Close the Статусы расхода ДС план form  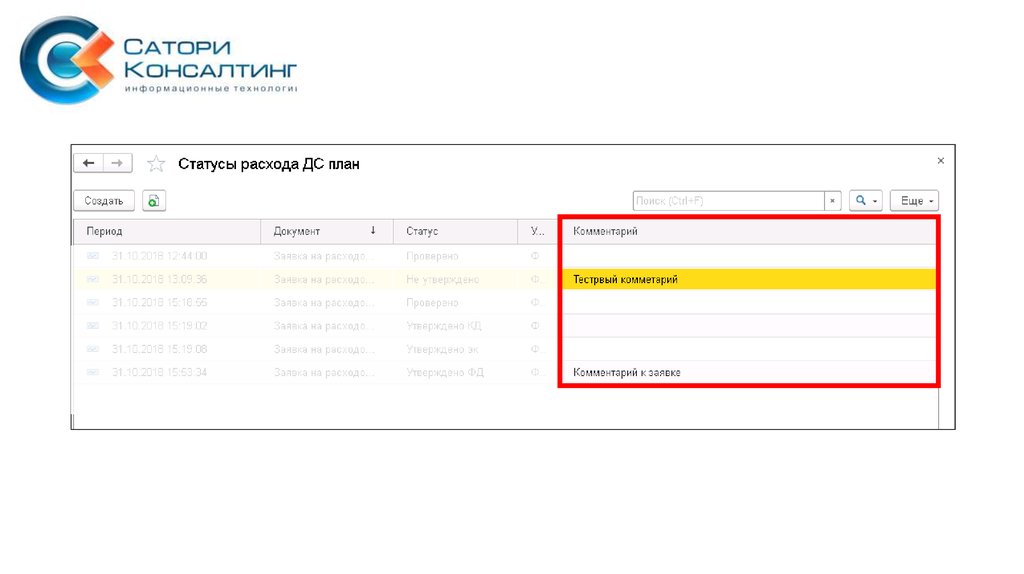coord(940,160)
